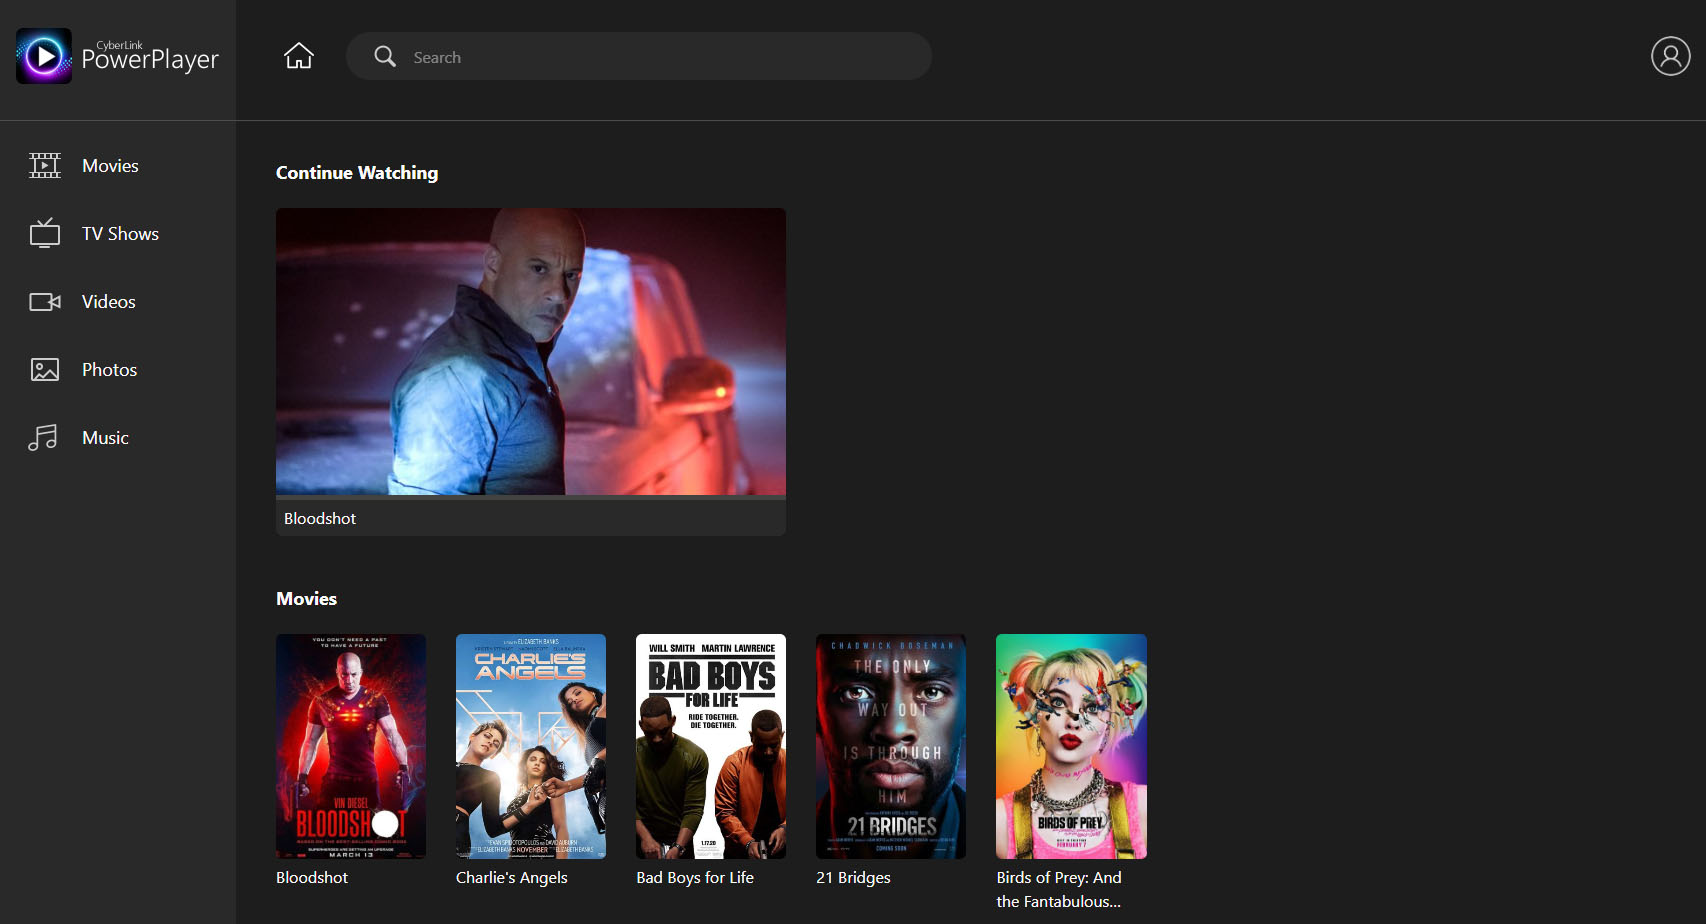Click Birds of Prey: And the Fantabulous title
Screen dimensions: 1706x924
click(1059, 889)
